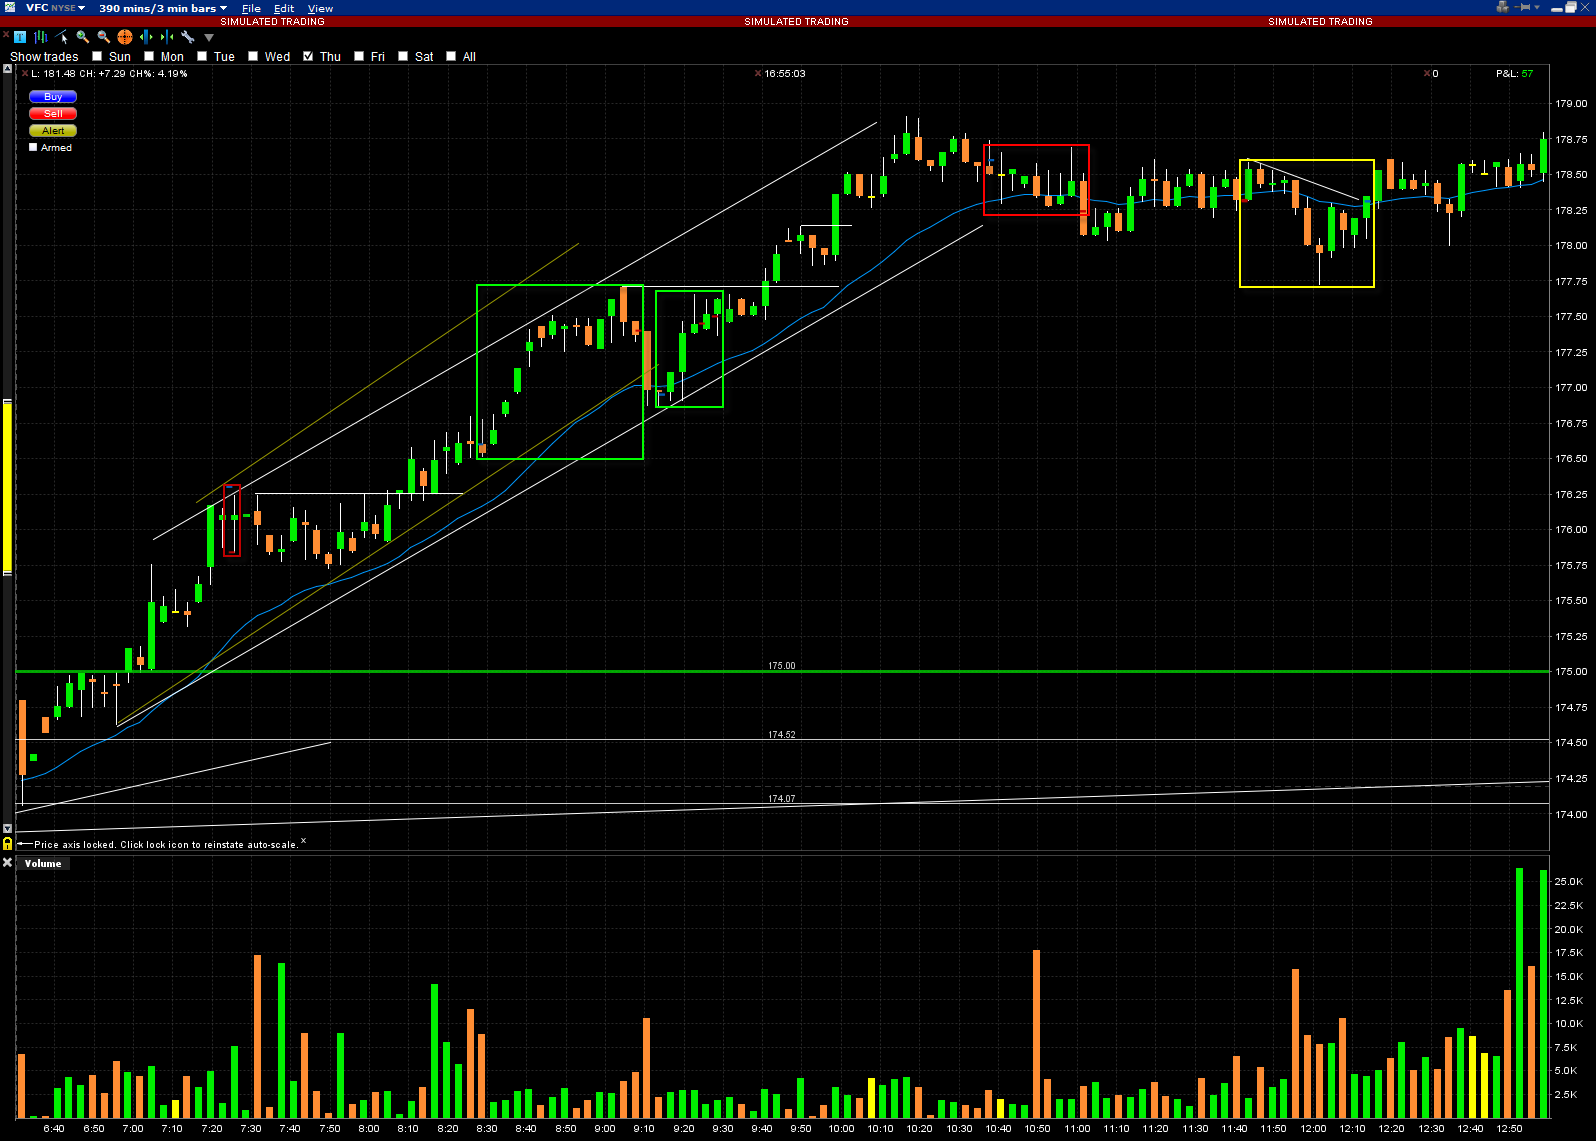Click the price axis up arrow

click(x=7, y=69)
